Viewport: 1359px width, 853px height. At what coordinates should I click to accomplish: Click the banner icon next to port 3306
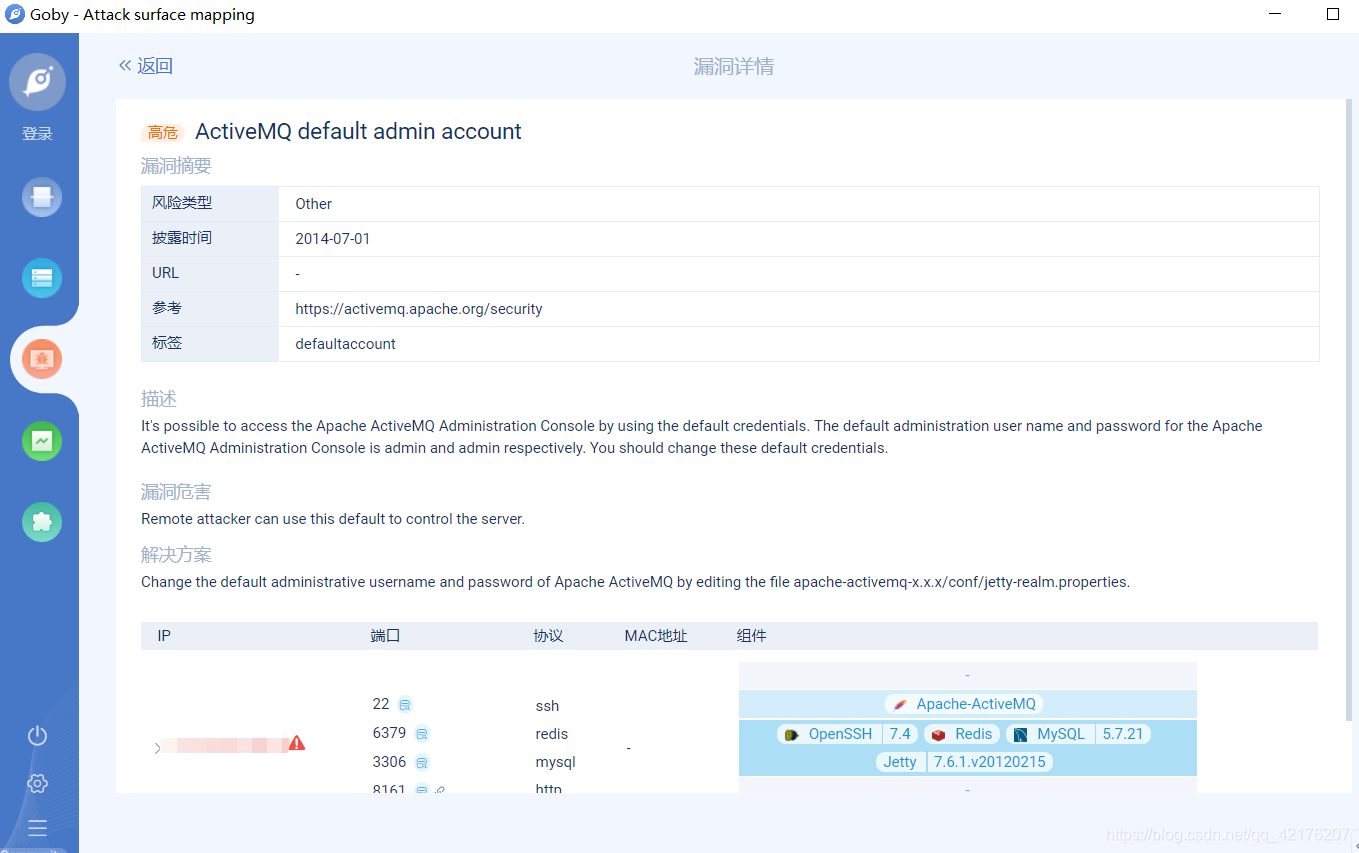pos(422,762)
